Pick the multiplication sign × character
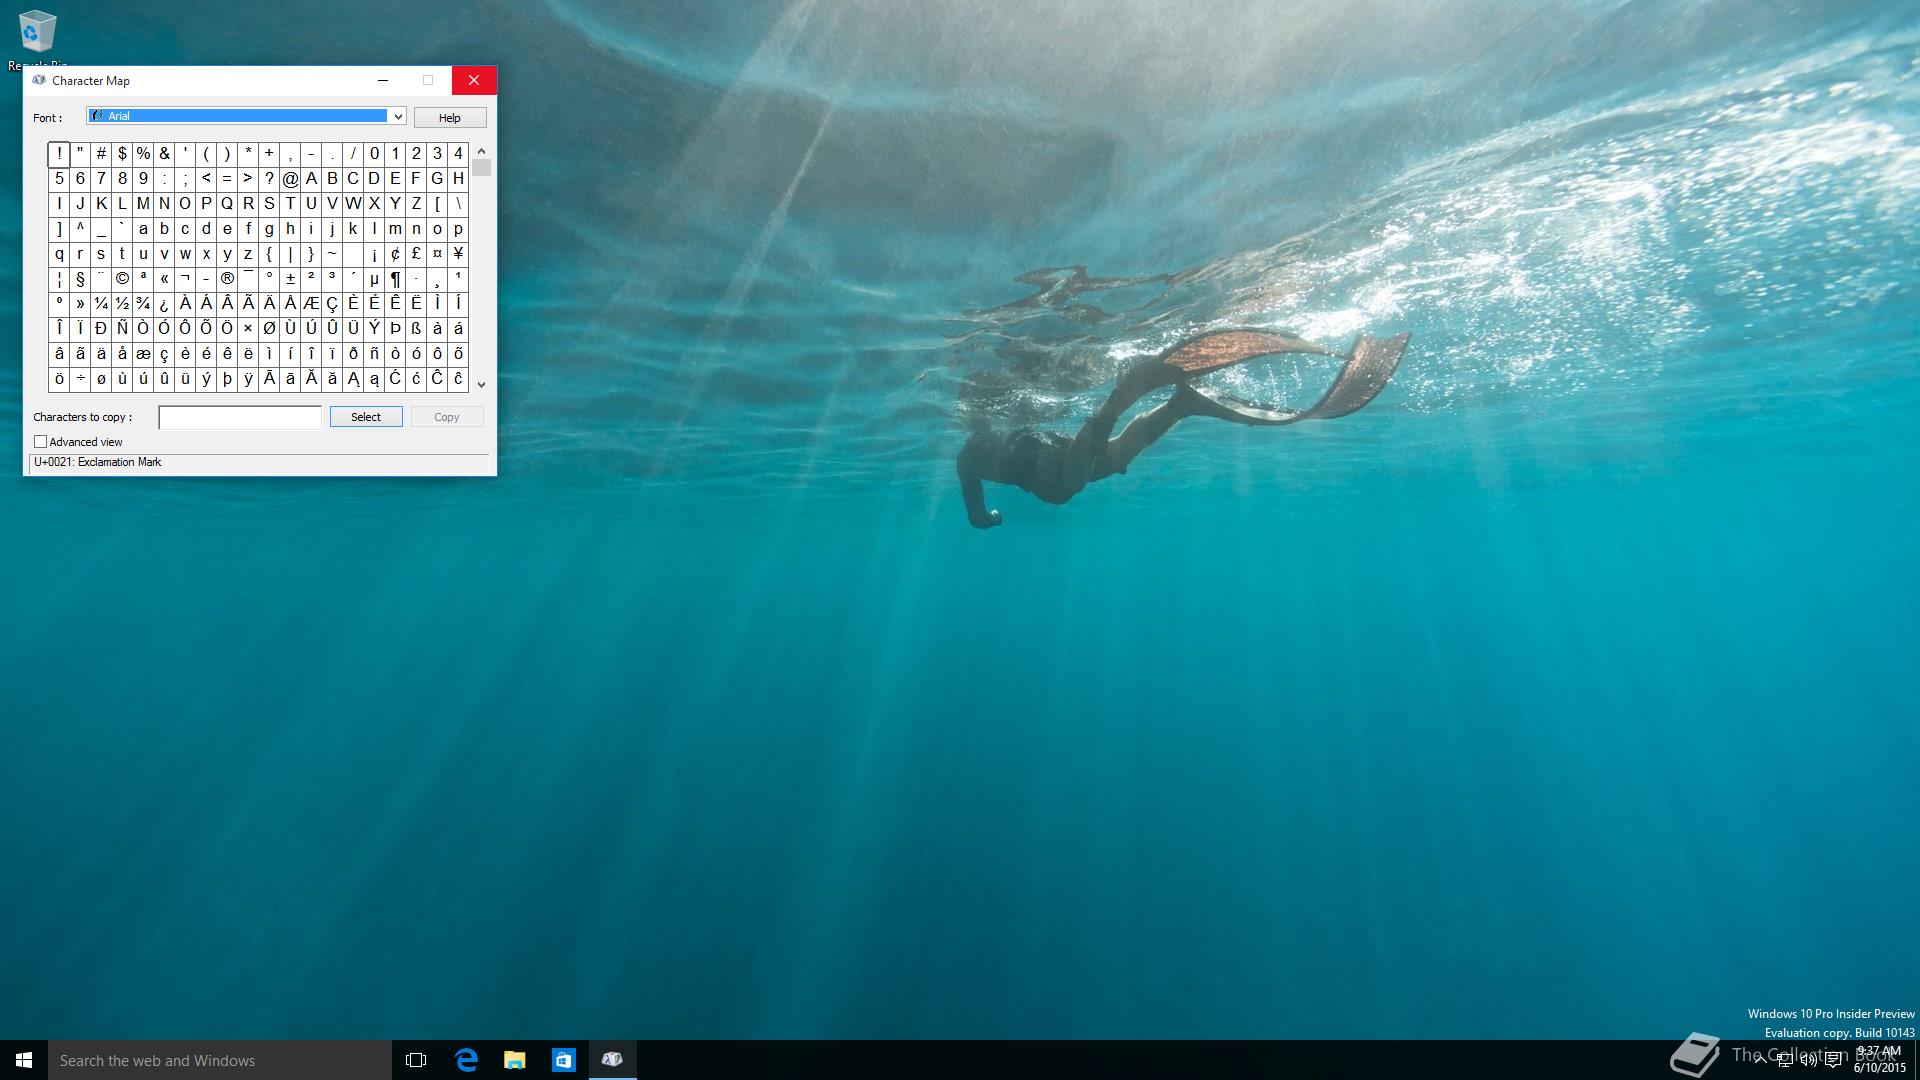This screenshot has width=1920, height=1080. [248, 329]
